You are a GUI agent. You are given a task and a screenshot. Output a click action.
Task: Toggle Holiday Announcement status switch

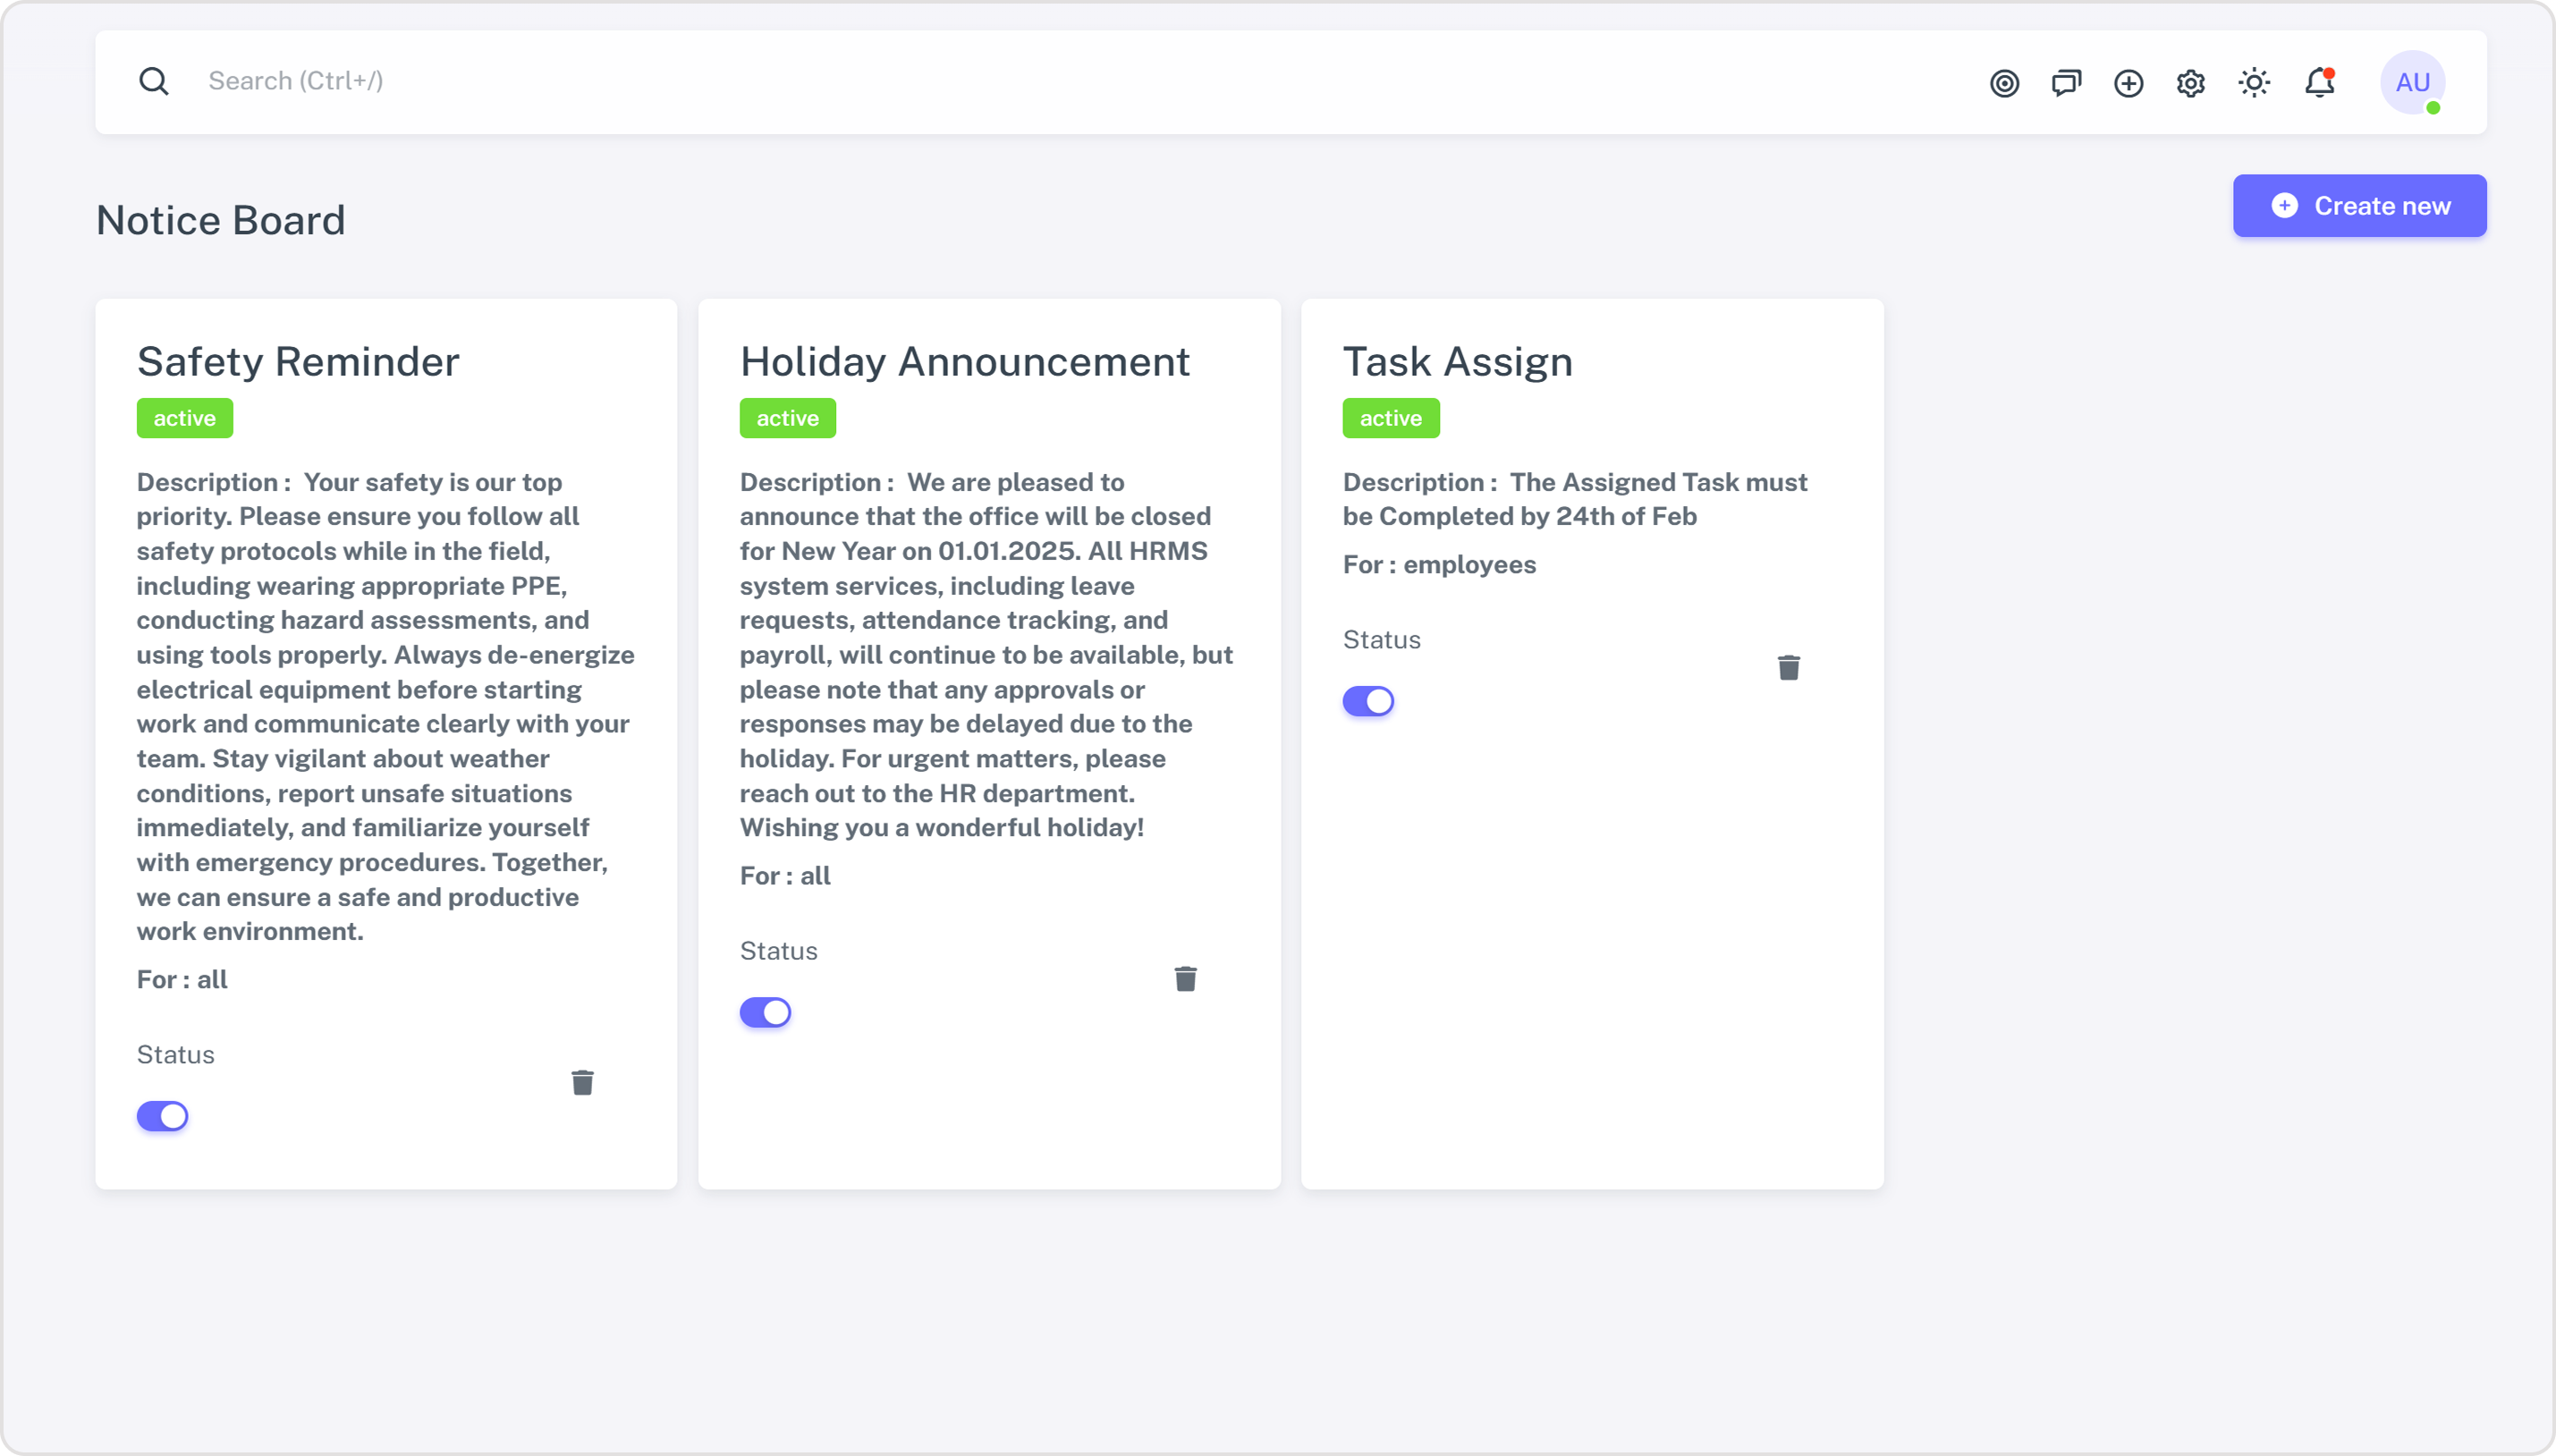point(766,1012)
